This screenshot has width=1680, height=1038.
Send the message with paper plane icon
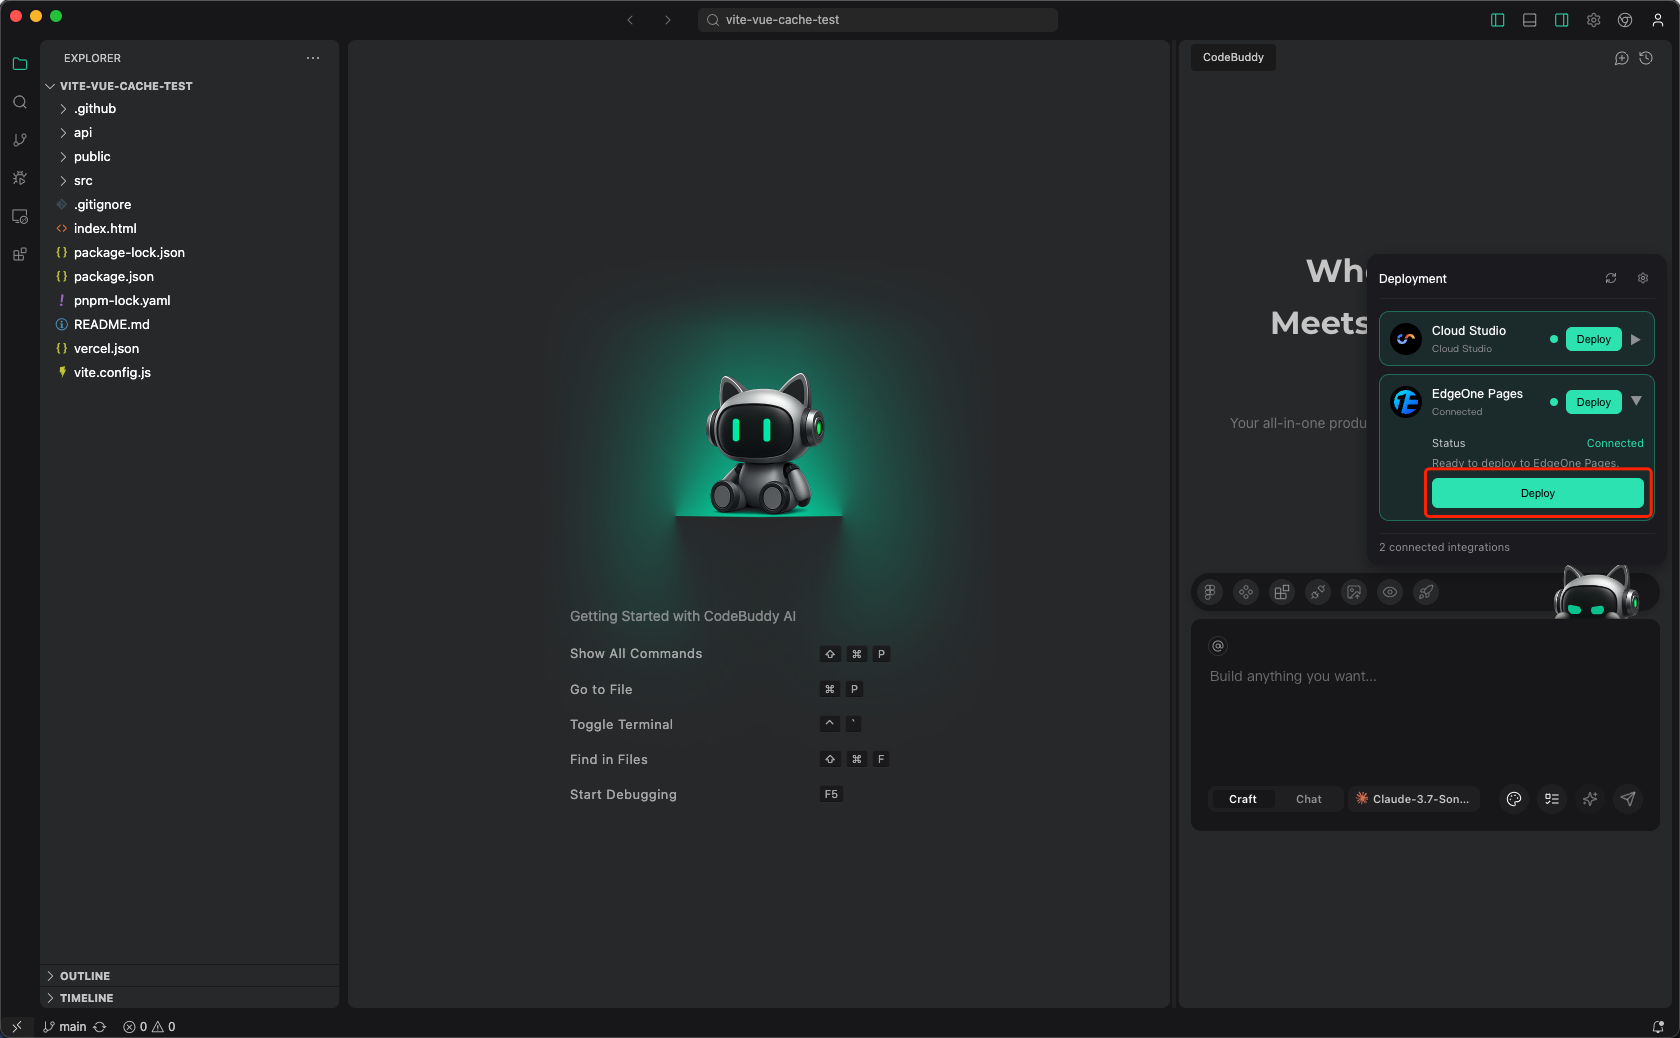[1628, 799]
